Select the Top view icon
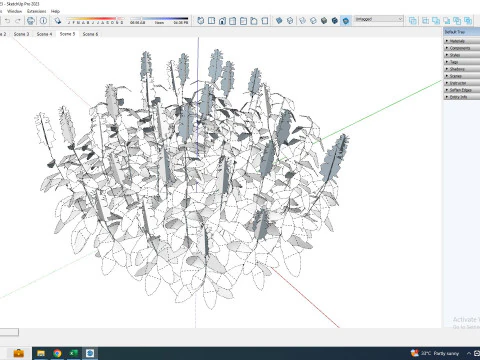 pos(211,21)
